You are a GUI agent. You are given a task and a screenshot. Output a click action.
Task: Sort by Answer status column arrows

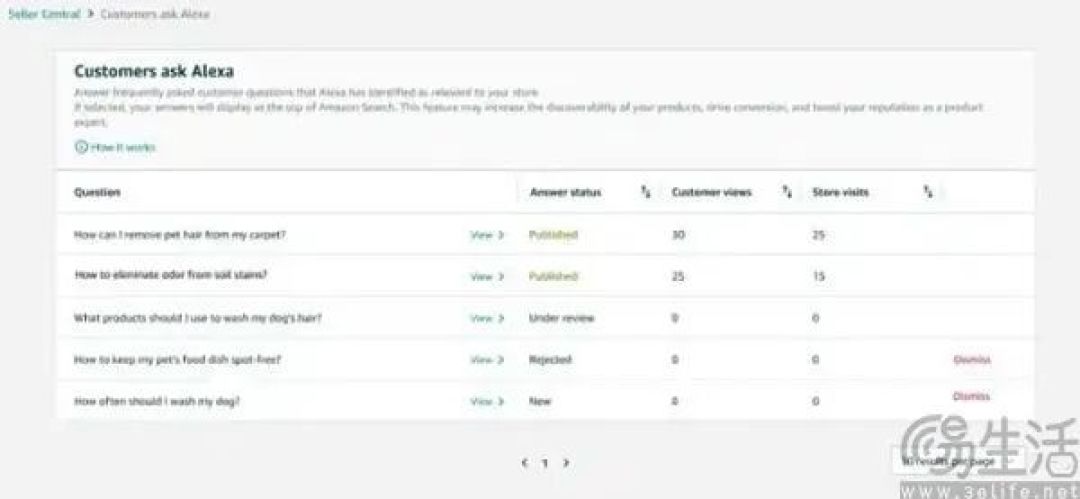[645, 193]
